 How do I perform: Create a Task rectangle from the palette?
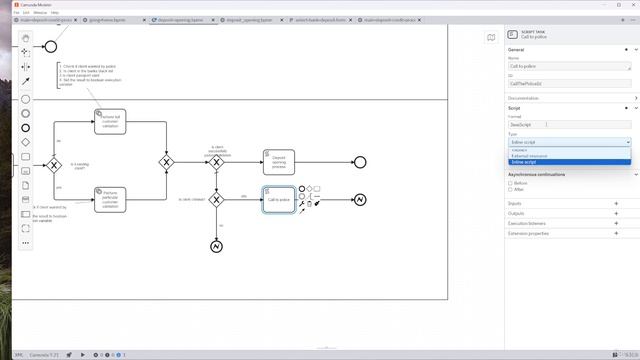point(25,157)
